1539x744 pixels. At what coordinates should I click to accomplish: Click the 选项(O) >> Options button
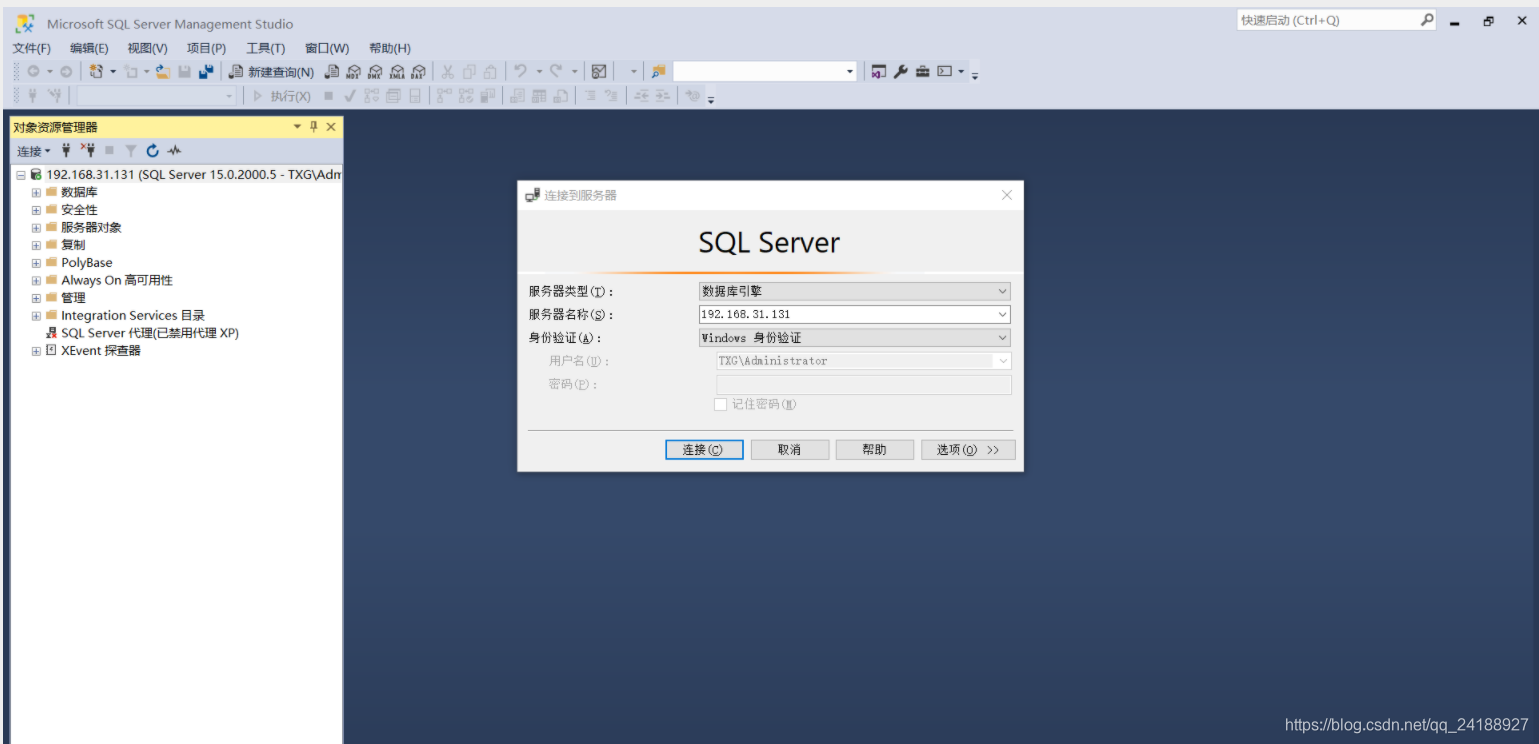(968, 450)
